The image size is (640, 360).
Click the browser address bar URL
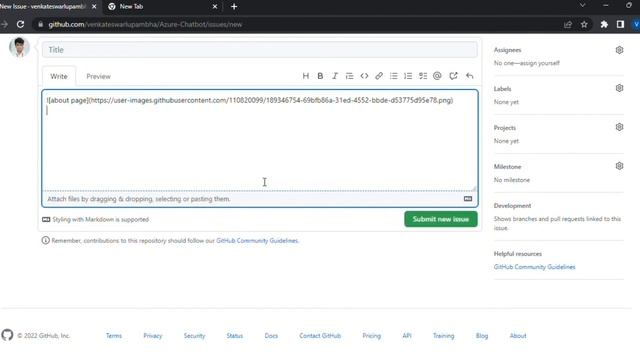[145, 24]
